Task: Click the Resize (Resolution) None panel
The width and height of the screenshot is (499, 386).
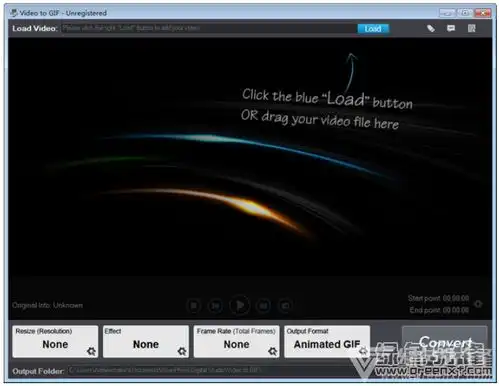Action: coord(55,342)
